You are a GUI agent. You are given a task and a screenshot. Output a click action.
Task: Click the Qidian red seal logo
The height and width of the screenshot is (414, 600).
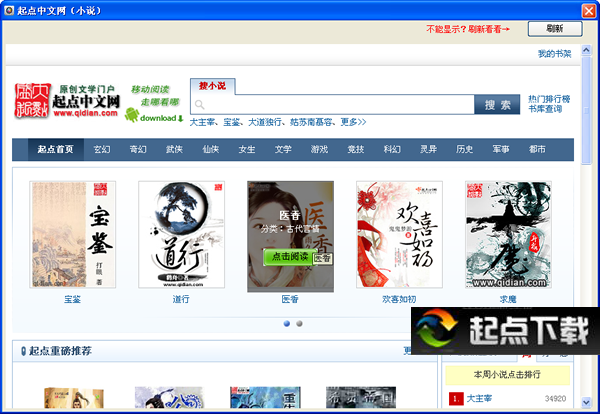click(x=33, y=100)
